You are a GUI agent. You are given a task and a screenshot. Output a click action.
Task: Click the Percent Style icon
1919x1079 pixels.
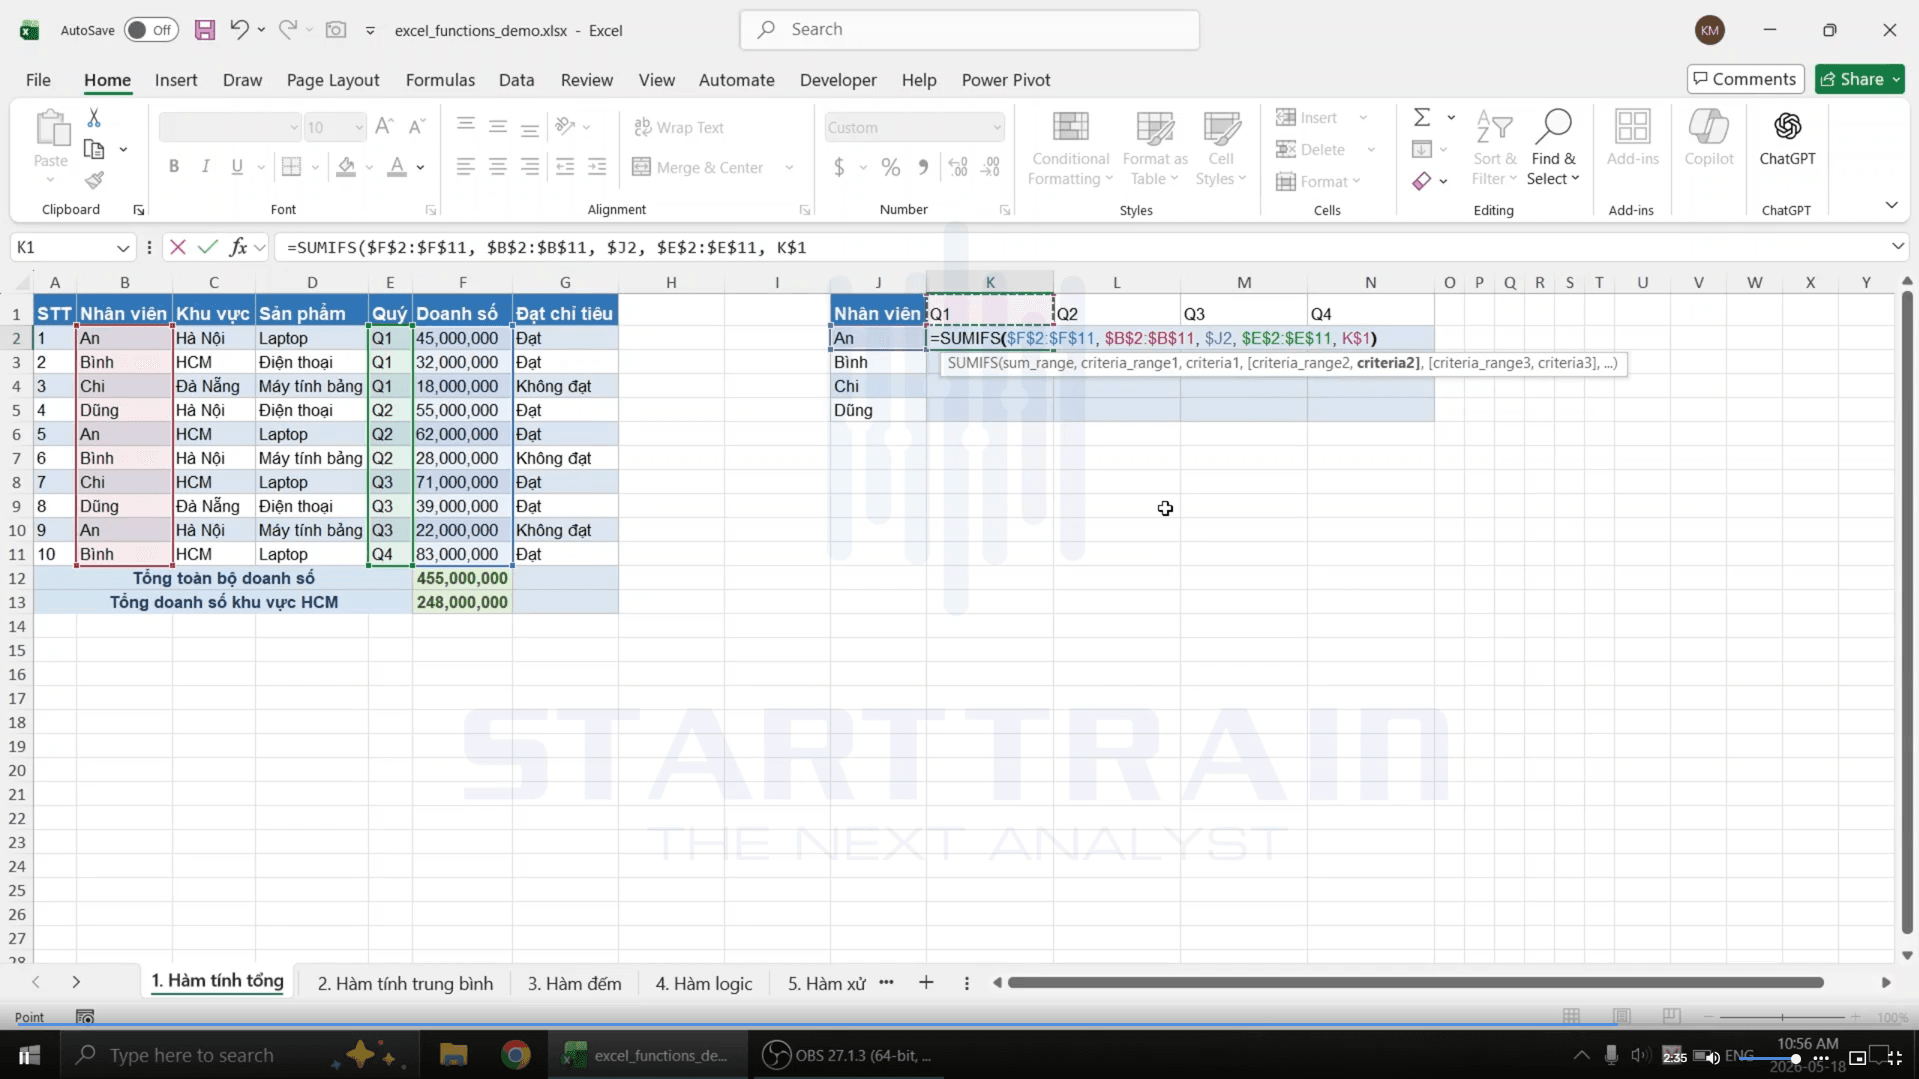tap(890, 168)
